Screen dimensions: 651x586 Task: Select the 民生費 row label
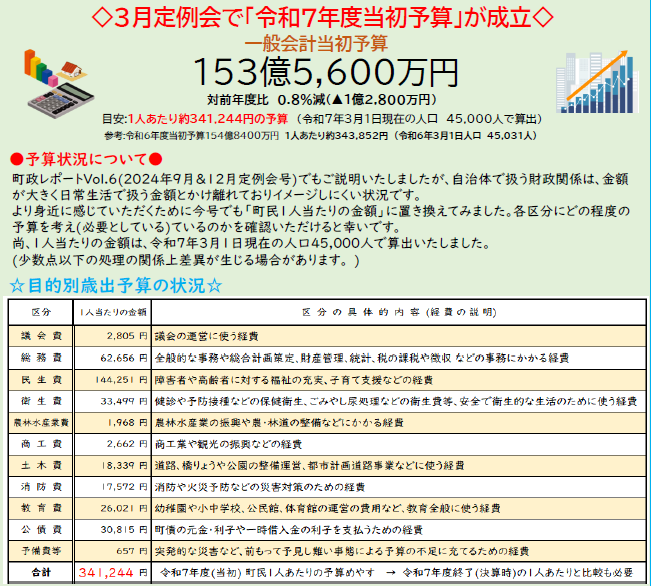(38, 380)
